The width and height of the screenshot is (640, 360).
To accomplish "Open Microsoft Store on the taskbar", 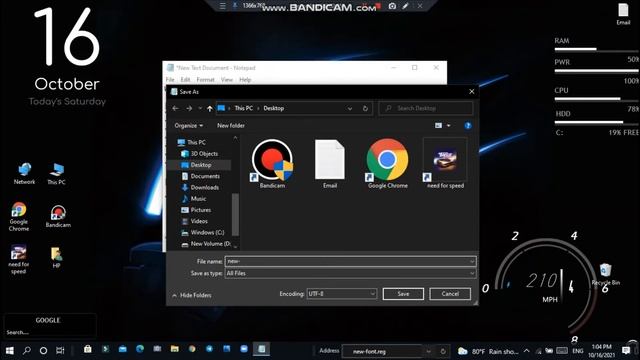I will click(x=87, y=349).
